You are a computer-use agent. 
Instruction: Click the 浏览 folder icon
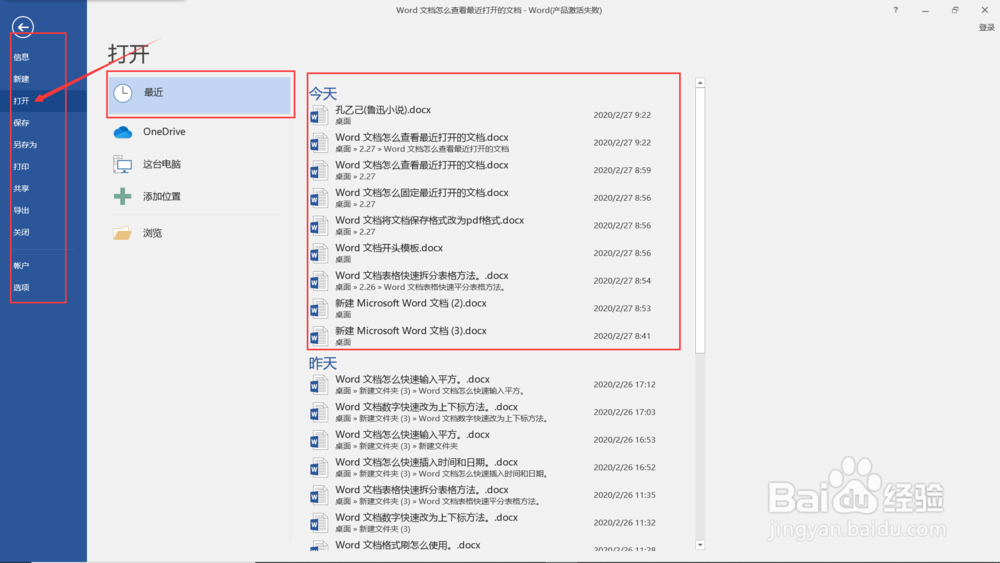pyautogui.click(x=122, y=233)
